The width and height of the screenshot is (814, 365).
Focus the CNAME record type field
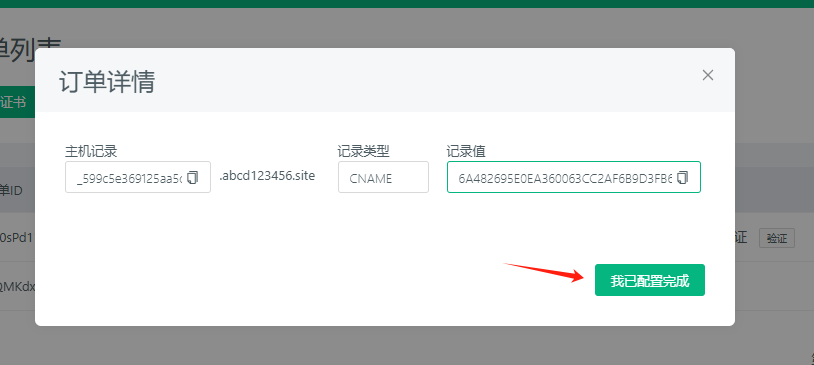click(x=383, y=177)
